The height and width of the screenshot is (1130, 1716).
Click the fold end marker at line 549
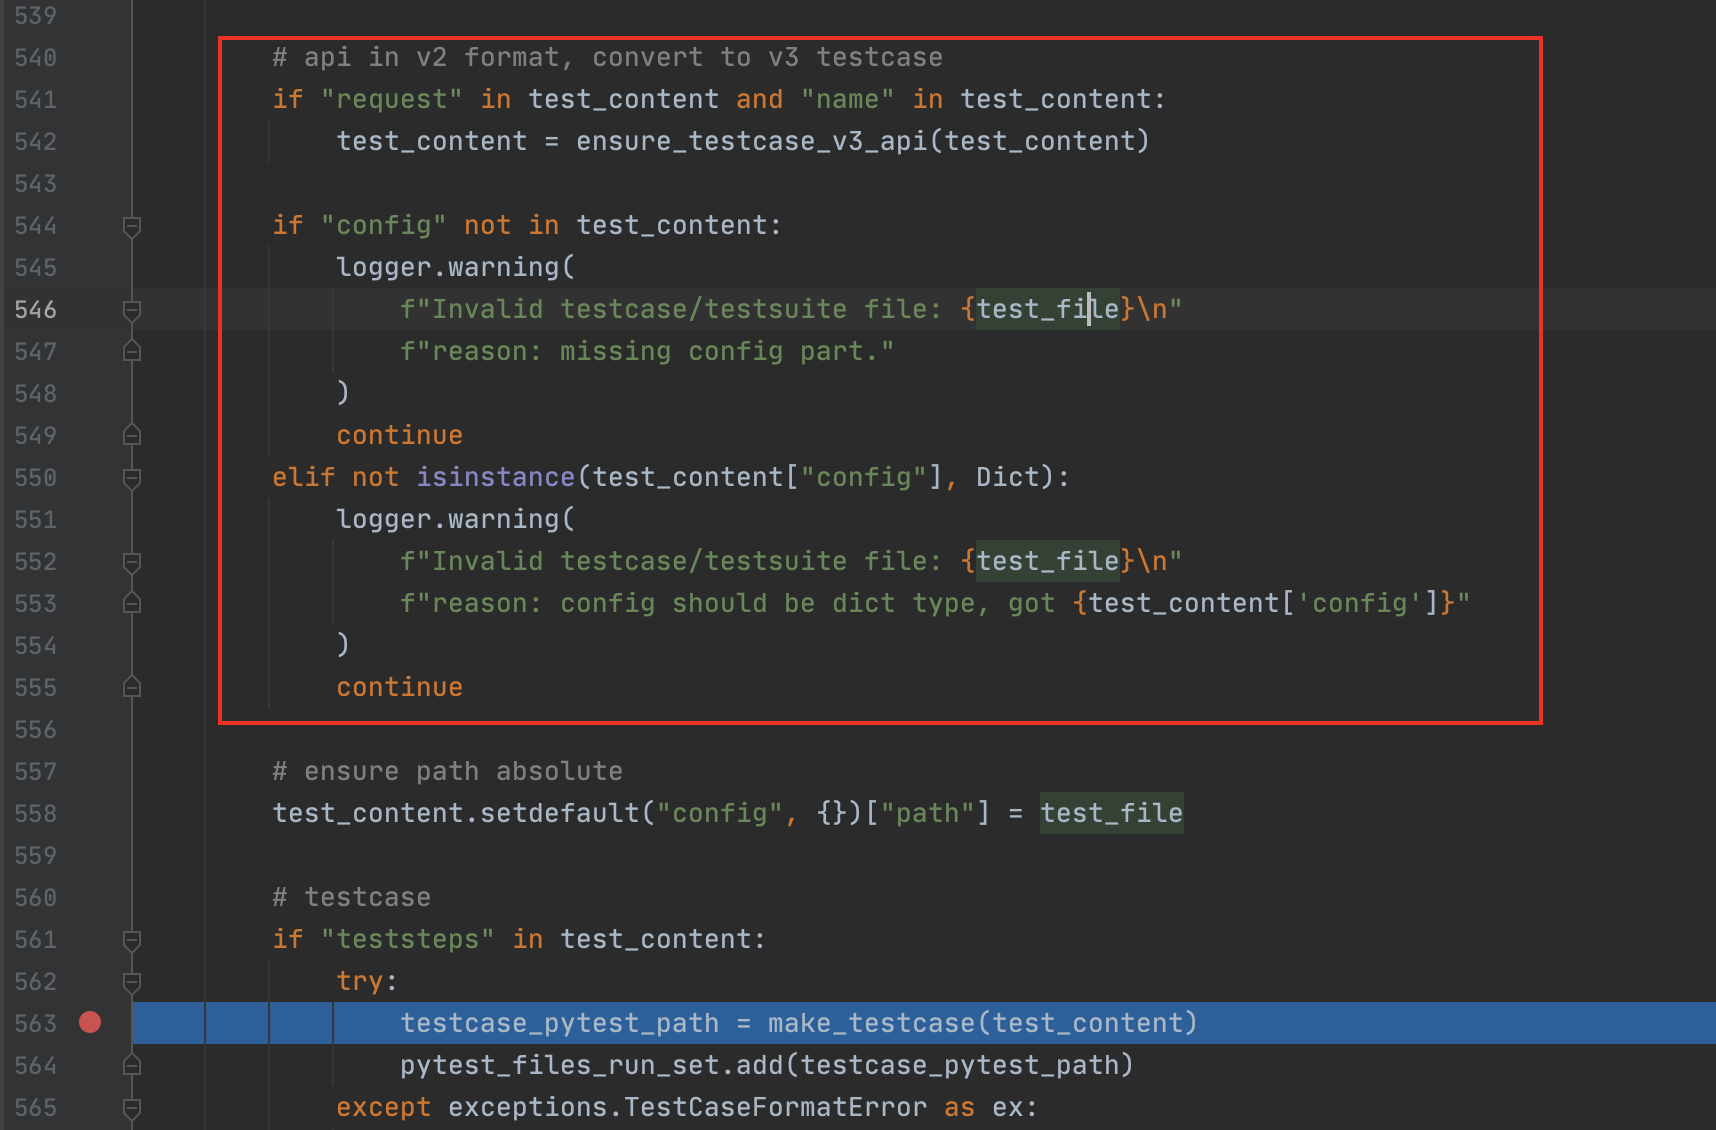131,435
